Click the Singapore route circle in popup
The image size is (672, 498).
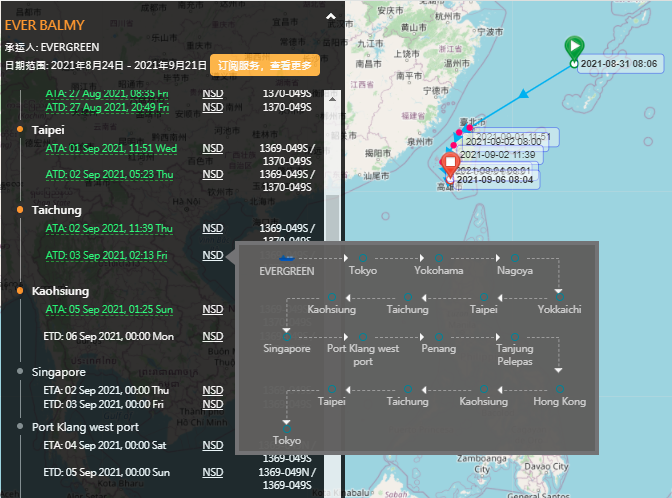287,337
